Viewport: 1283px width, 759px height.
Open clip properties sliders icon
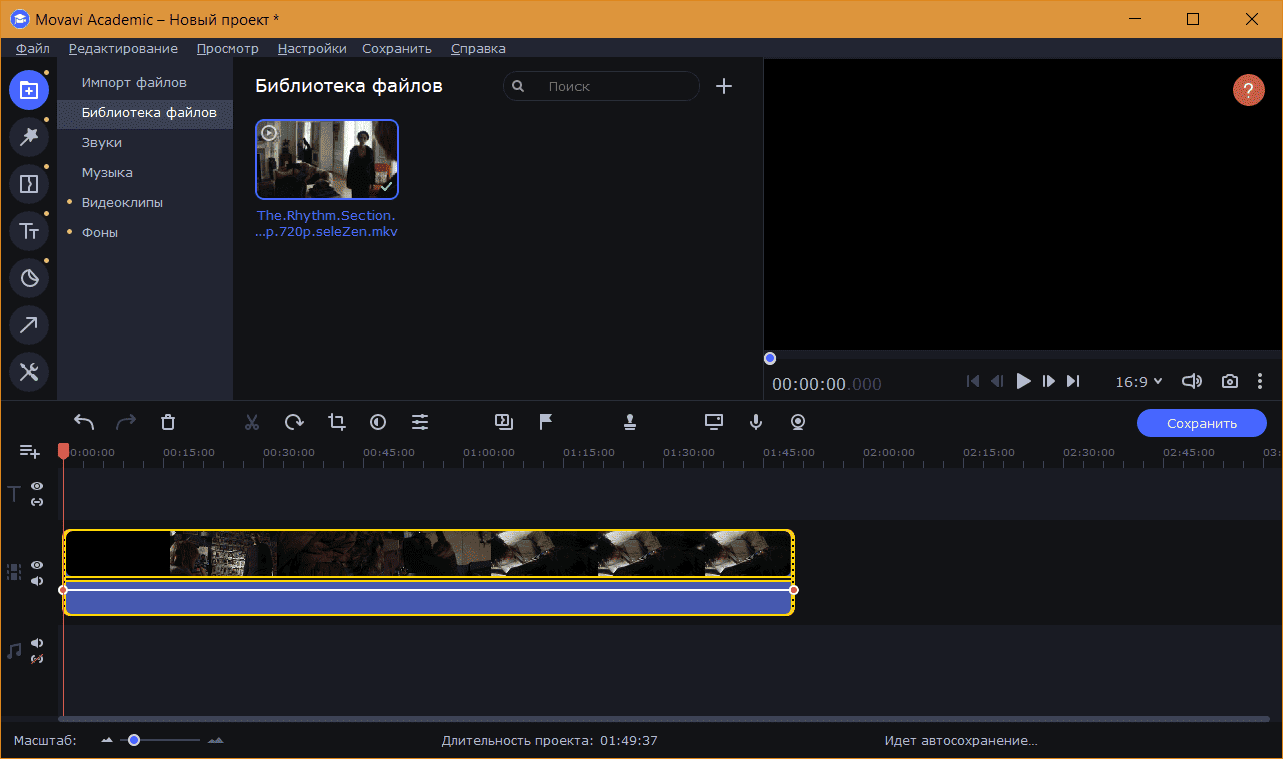pyautogui.click(x=420, y=422)
